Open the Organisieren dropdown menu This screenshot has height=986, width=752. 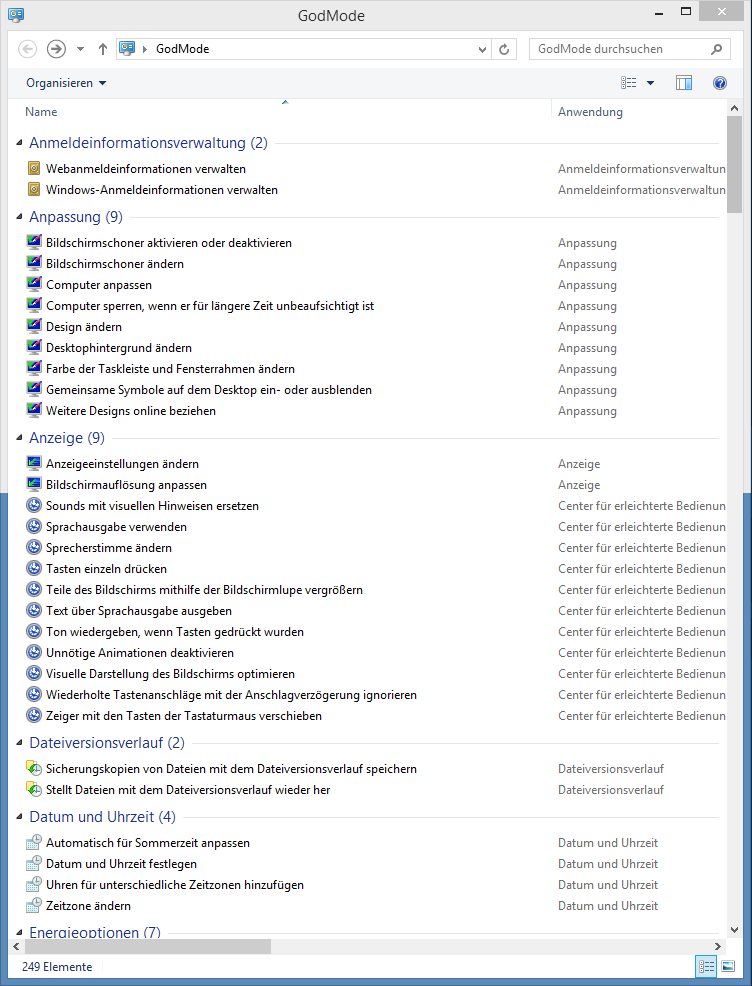[x=66, y=83]
